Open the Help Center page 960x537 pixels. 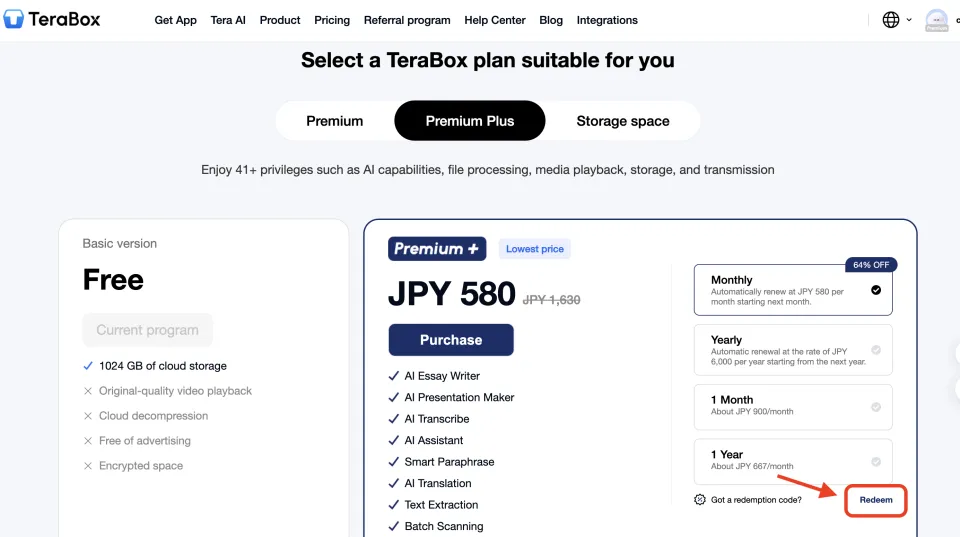495,20
